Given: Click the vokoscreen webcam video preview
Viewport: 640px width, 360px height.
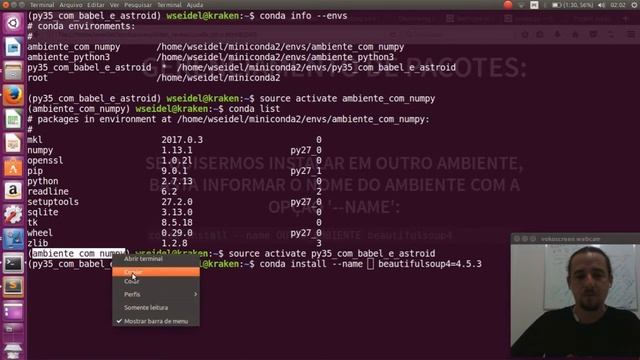Looking at the screenshot, I should [x=575, y=301].
